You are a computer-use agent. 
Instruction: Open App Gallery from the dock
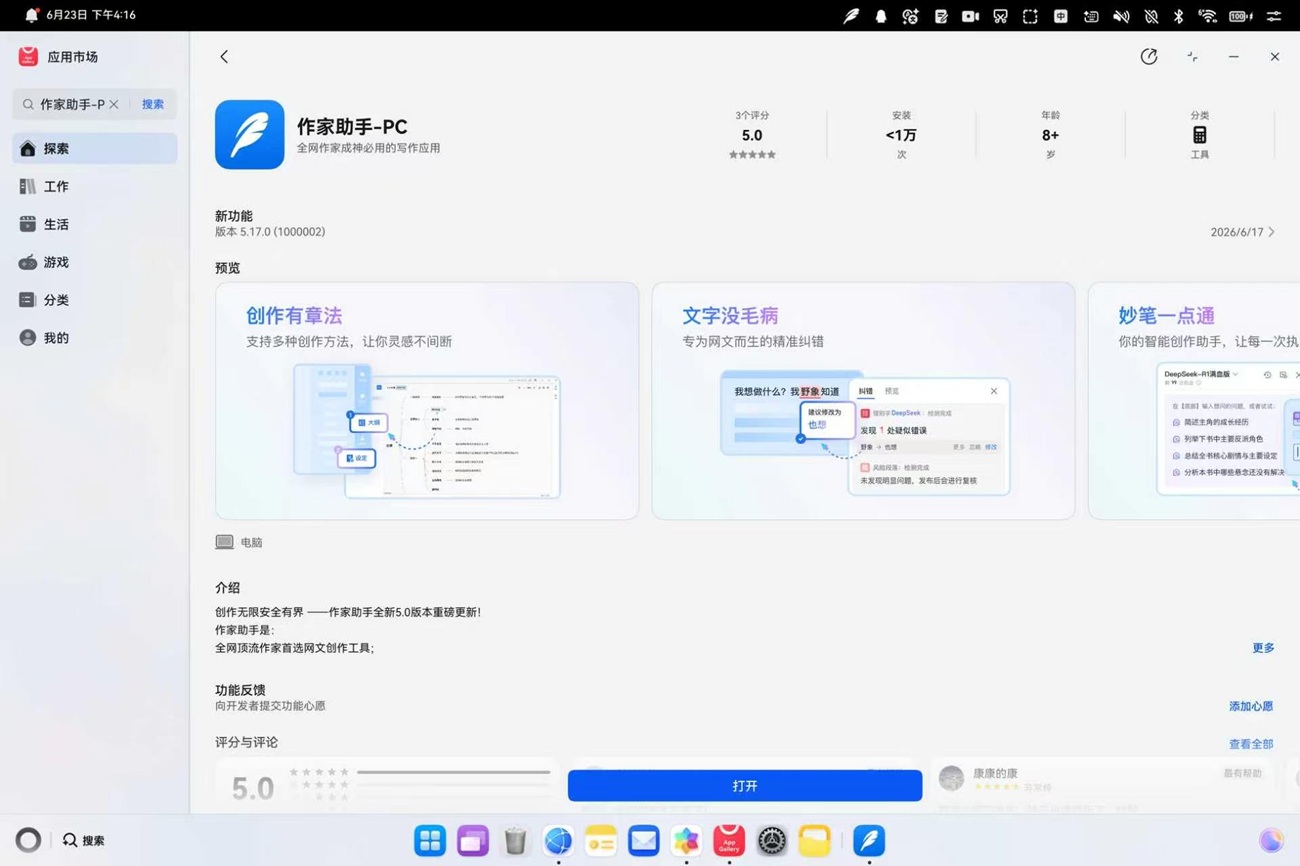(x=729, y=841)
